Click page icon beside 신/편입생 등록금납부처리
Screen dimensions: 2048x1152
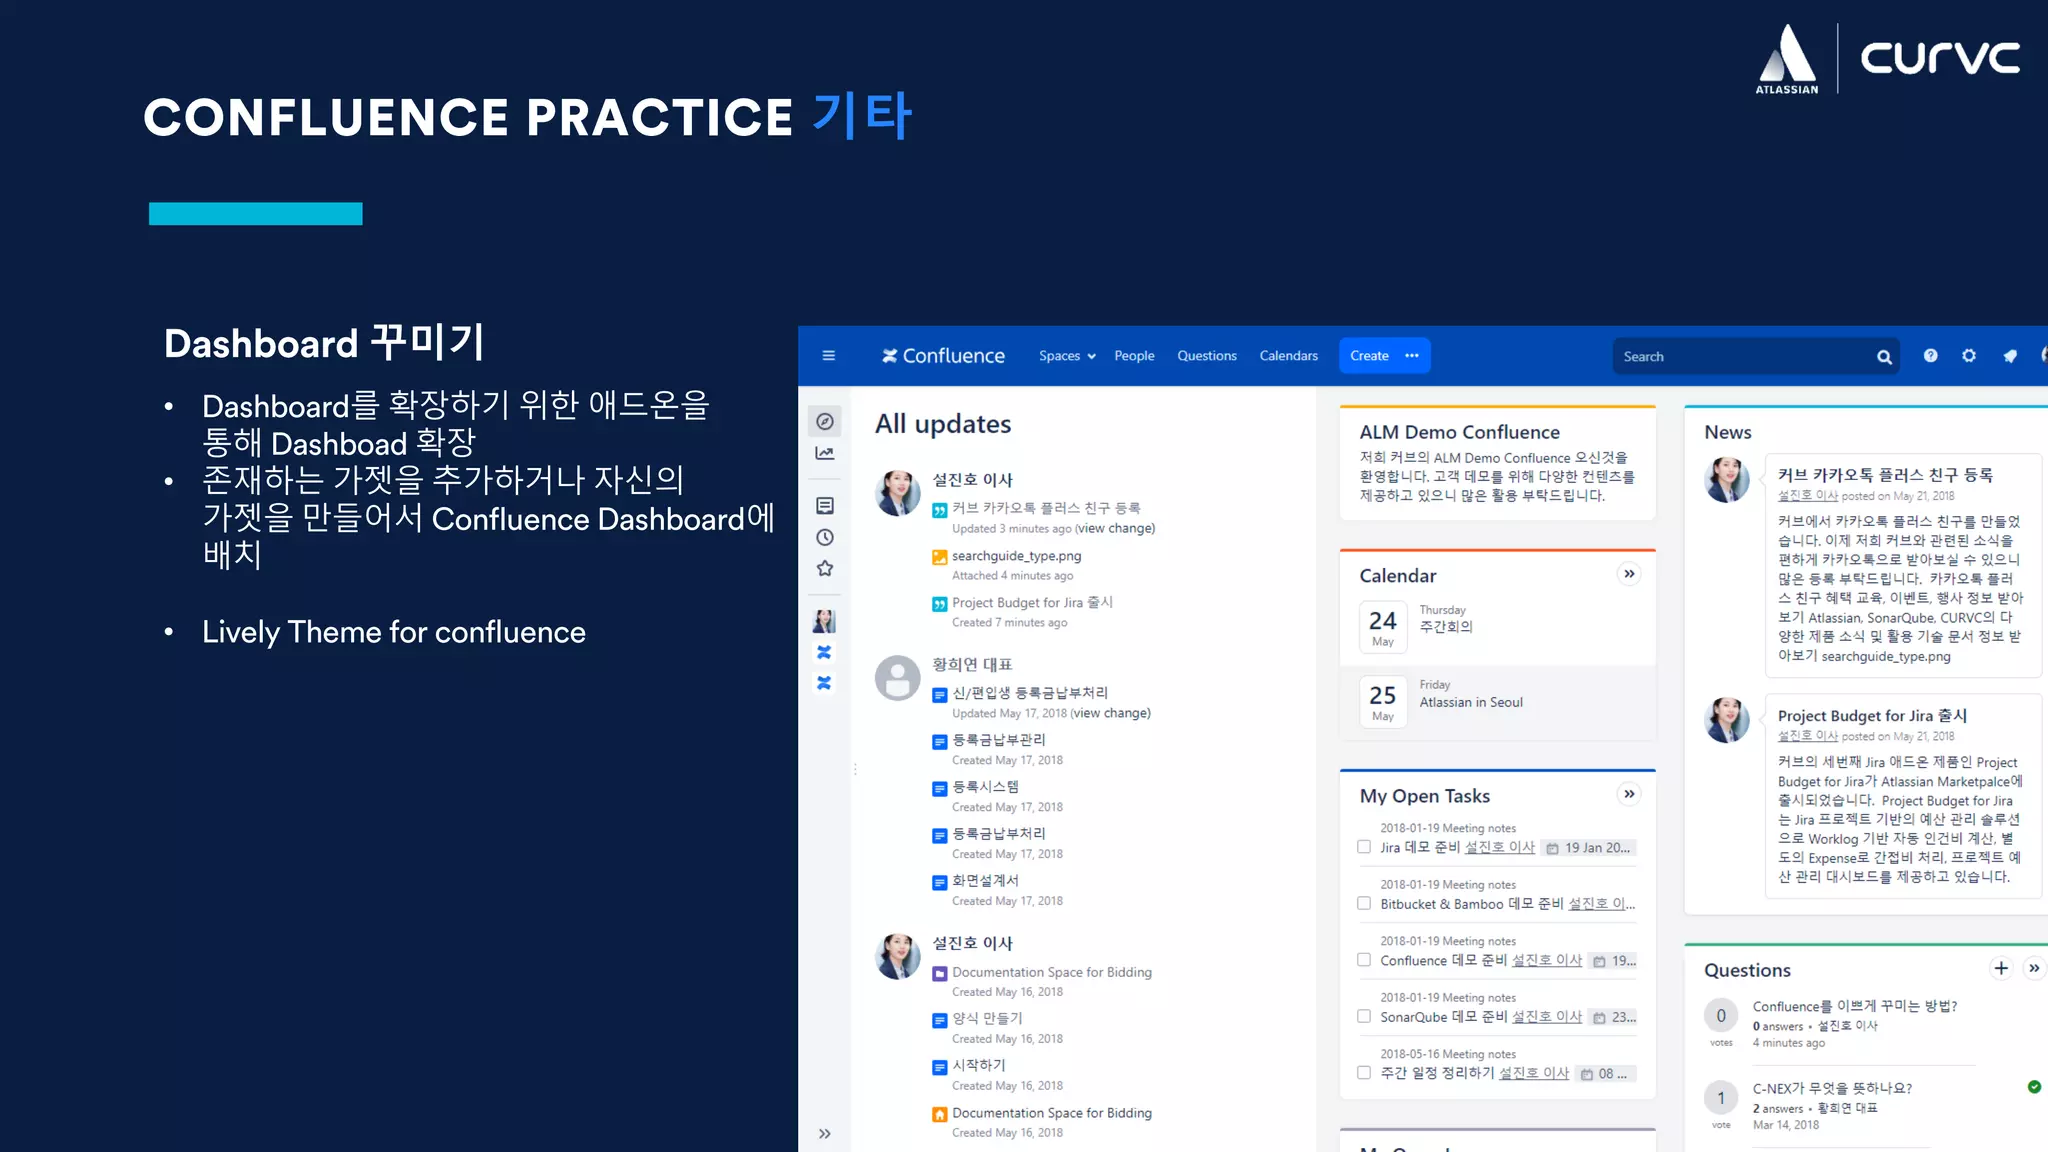[940, 694]
